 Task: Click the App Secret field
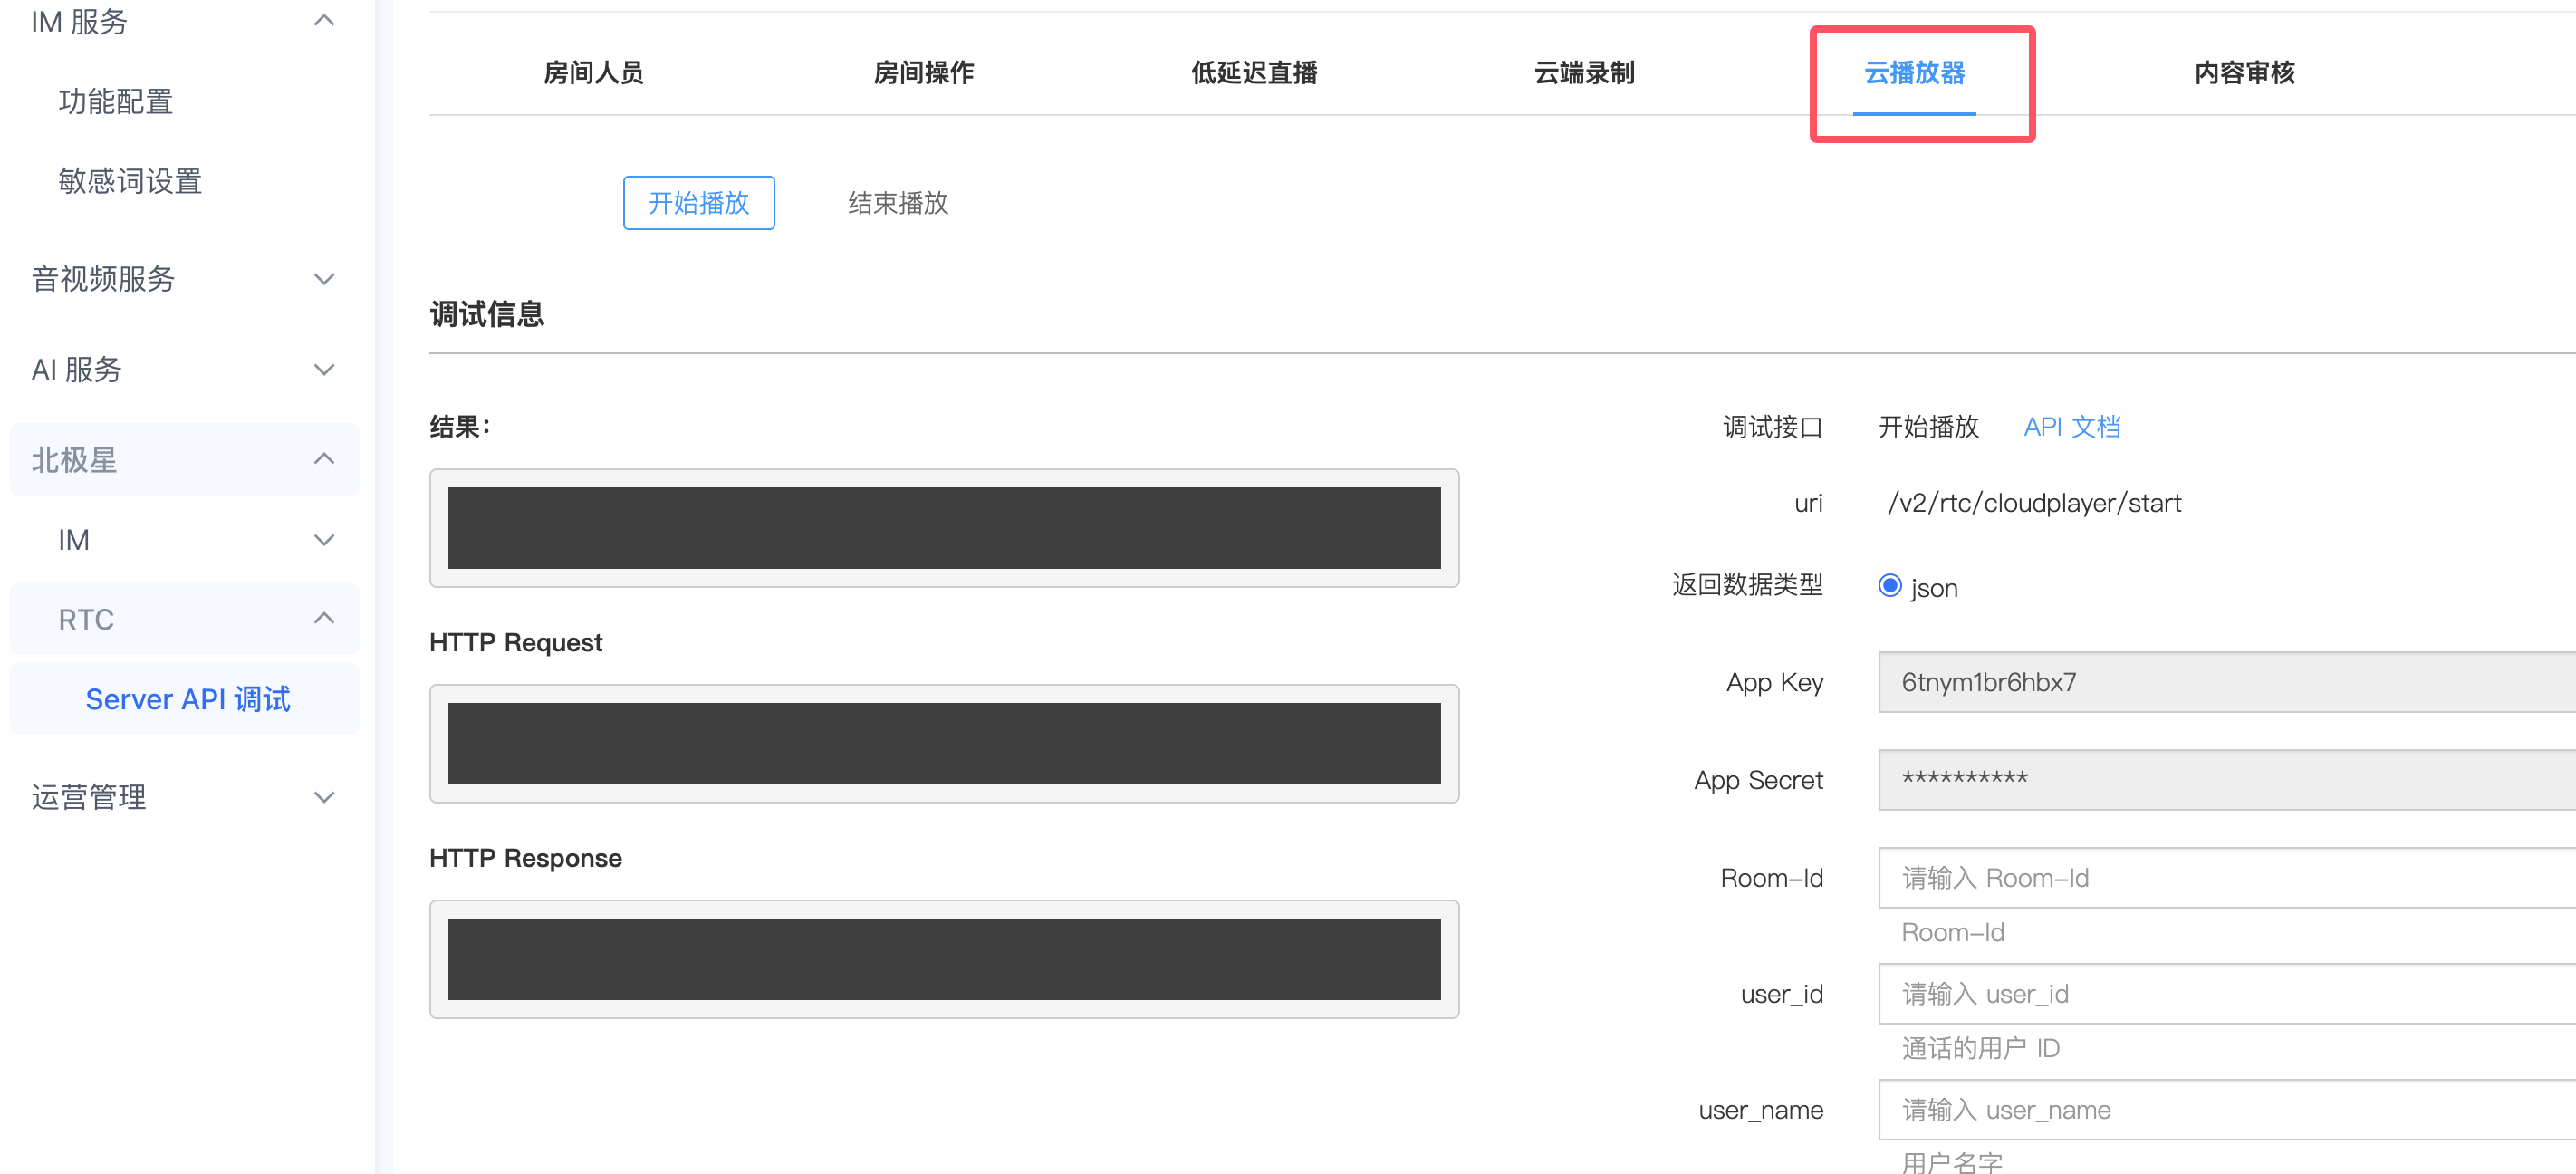[x=2227, y=780]
